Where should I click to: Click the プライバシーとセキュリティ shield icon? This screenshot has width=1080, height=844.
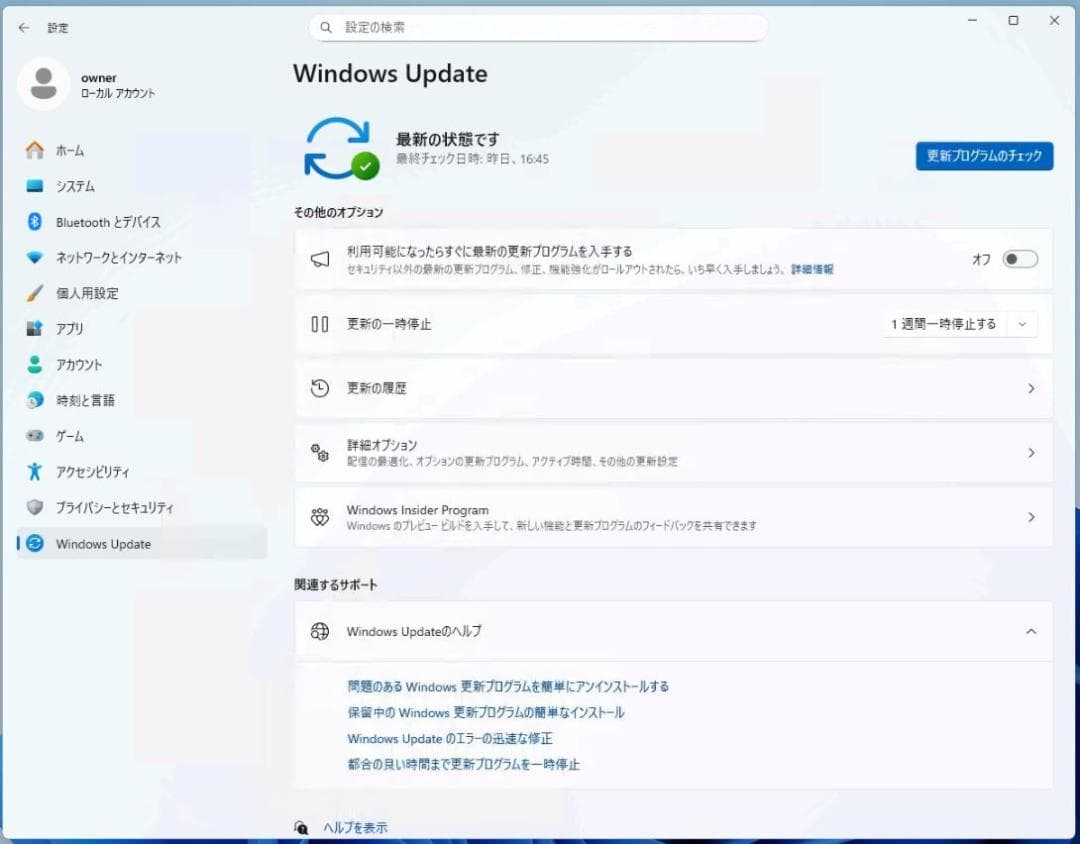click(x=35, y=508)
